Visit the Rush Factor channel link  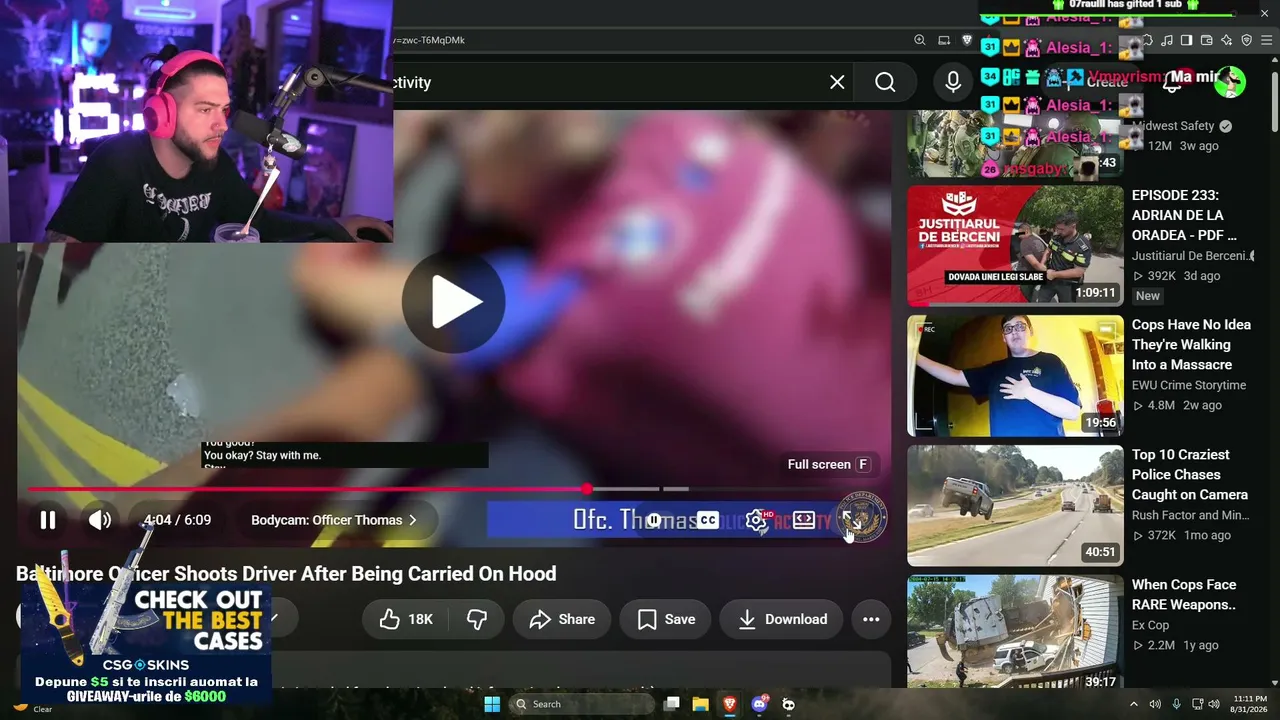coord(1190,515)
